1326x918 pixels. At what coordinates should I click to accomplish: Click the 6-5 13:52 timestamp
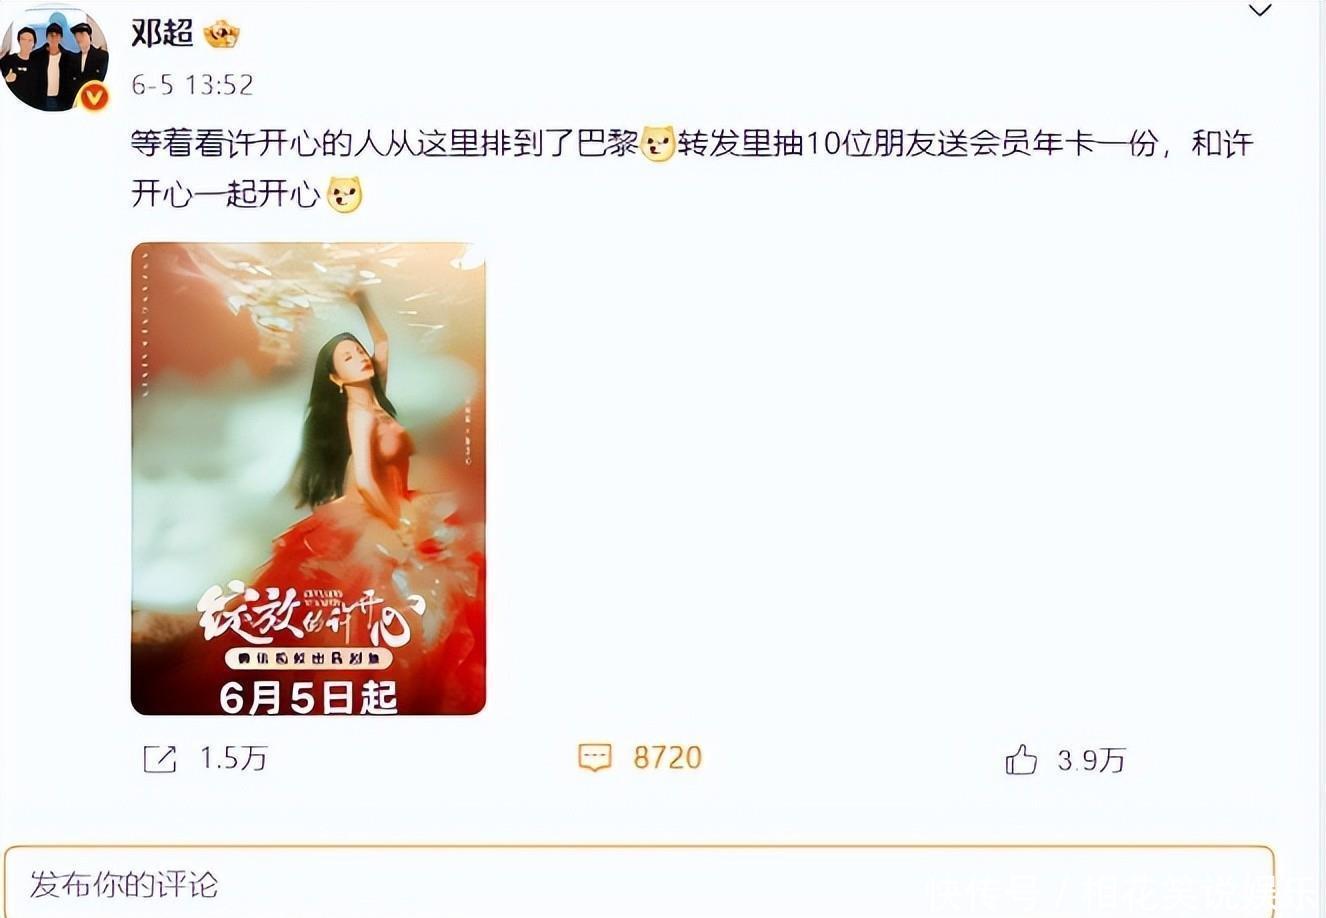point(192,85)
